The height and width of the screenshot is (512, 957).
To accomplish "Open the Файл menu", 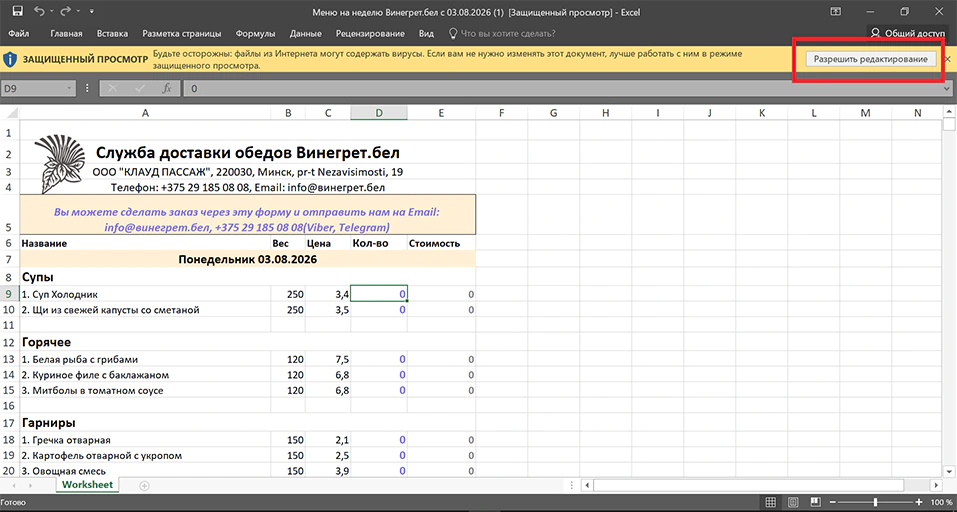I will tap(19, 34).
